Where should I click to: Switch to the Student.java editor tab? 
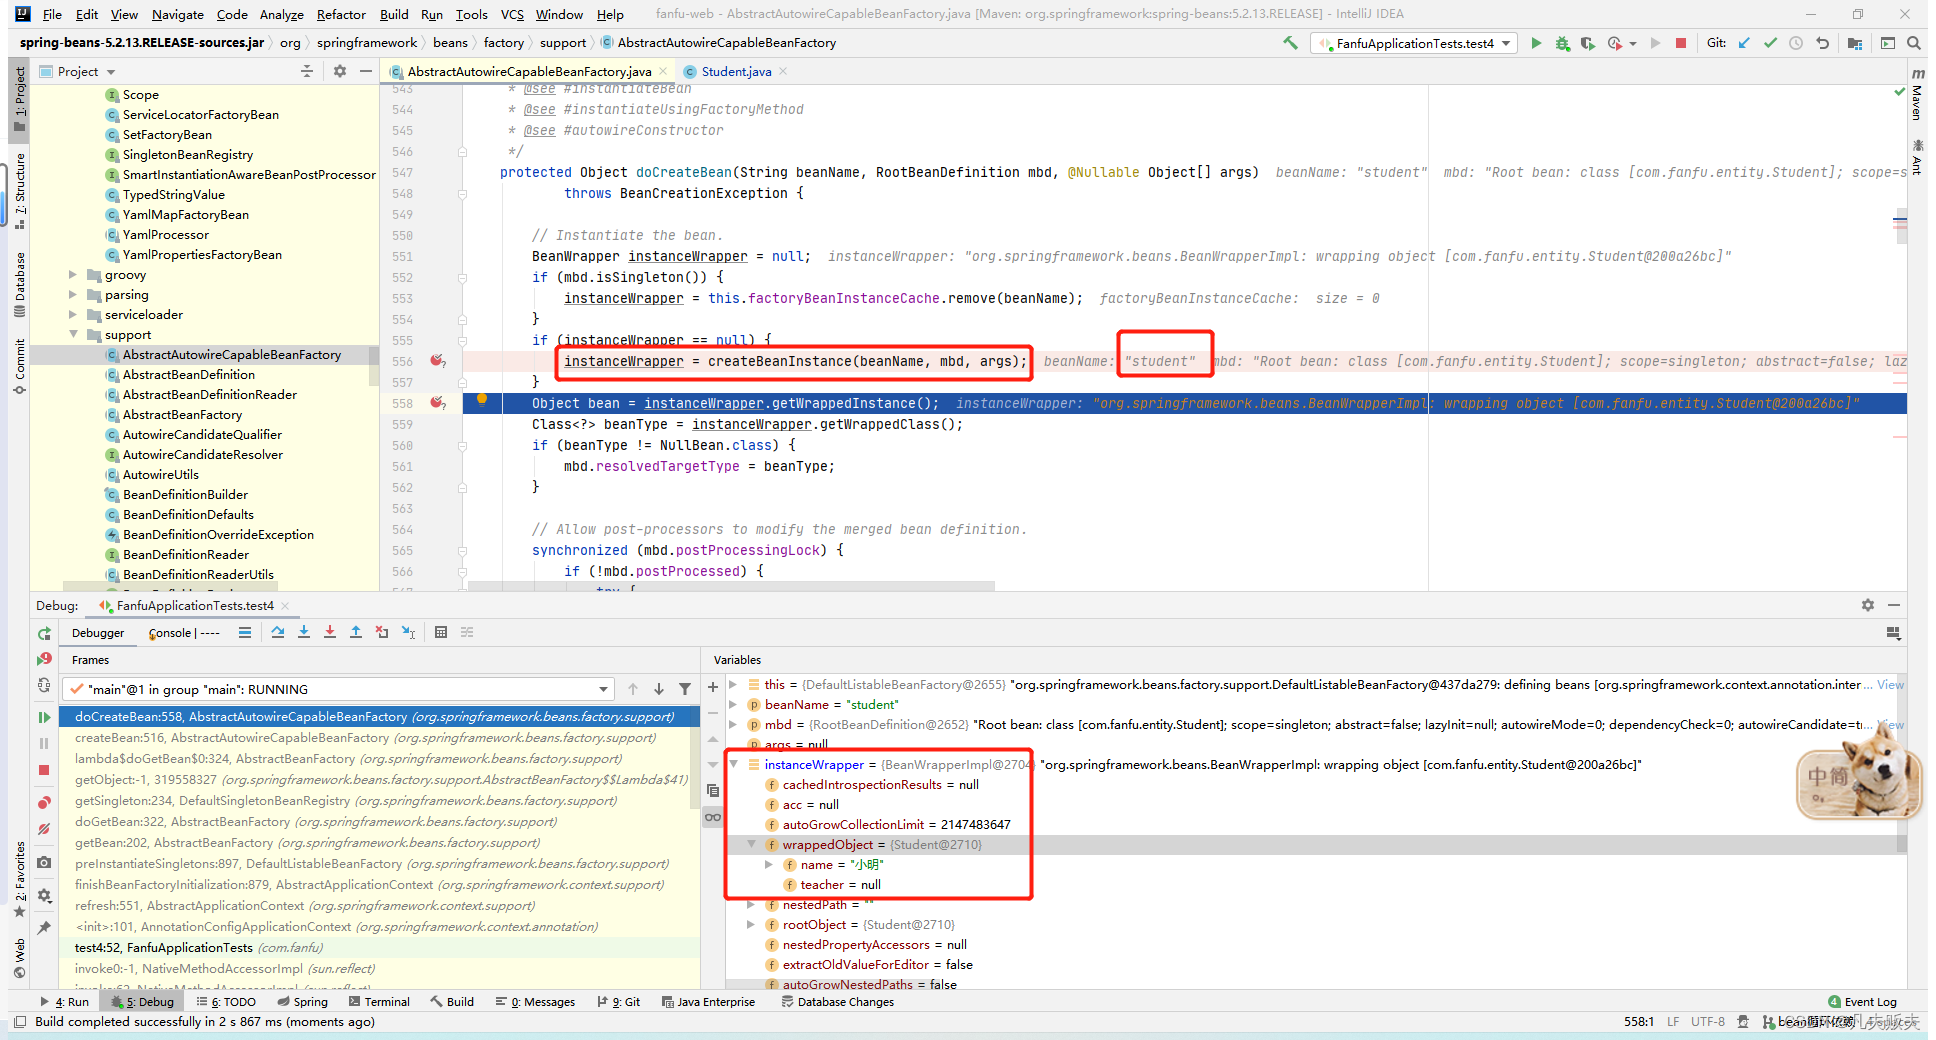point(736,71)
